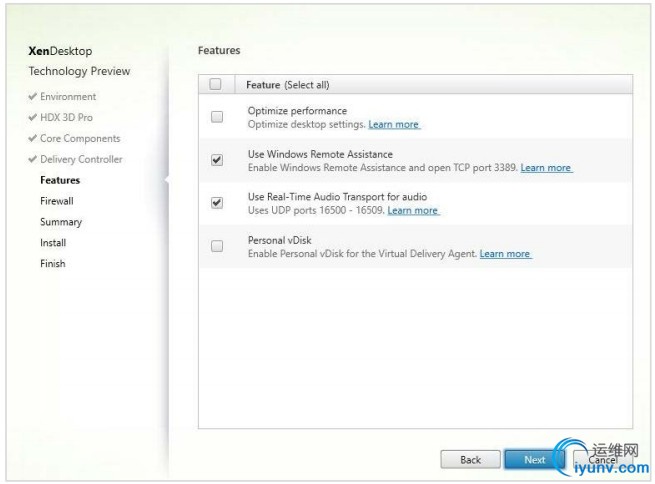The width and height of the screenshot is (655, 484).
Task: Select the HDX 3D Pro step
Action: coord(66,118)
